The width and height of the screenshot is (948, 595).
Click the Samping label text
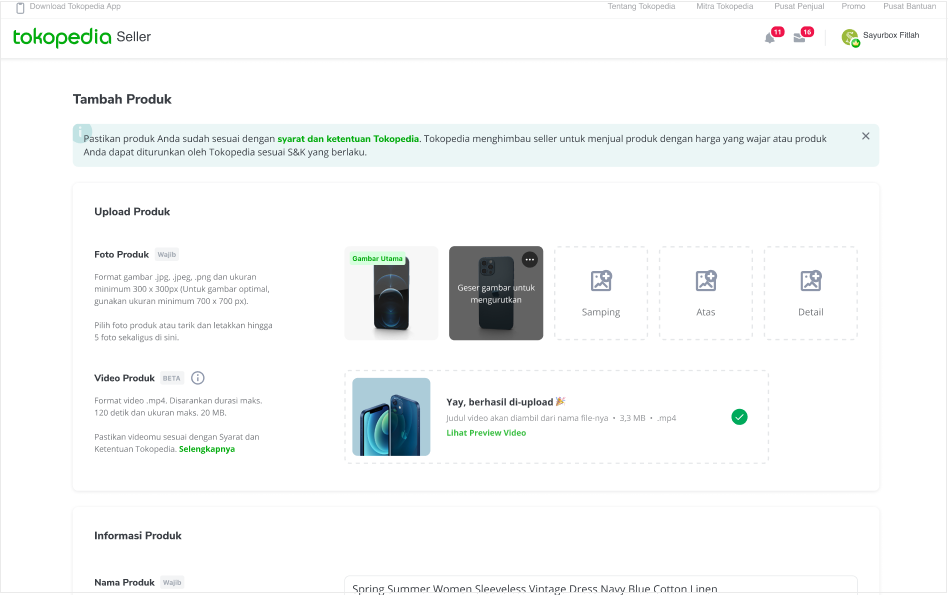[601, 312]
